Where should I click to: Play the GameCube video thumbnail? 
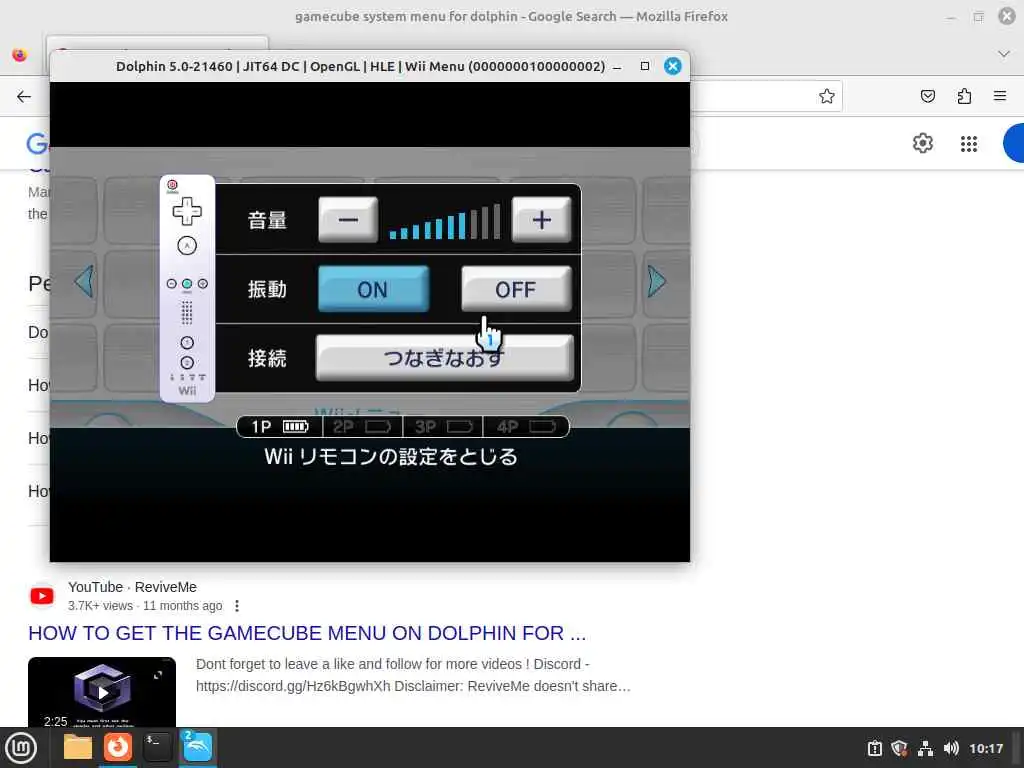(102, 692)
